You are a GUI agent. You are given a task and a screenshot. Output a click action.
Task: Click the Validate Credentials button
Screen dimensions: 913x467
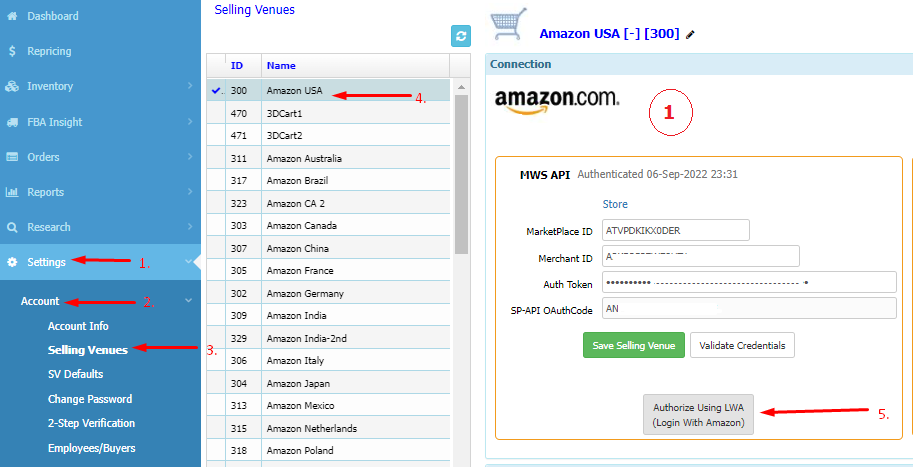pyautogui.click(x=741, y=345)
